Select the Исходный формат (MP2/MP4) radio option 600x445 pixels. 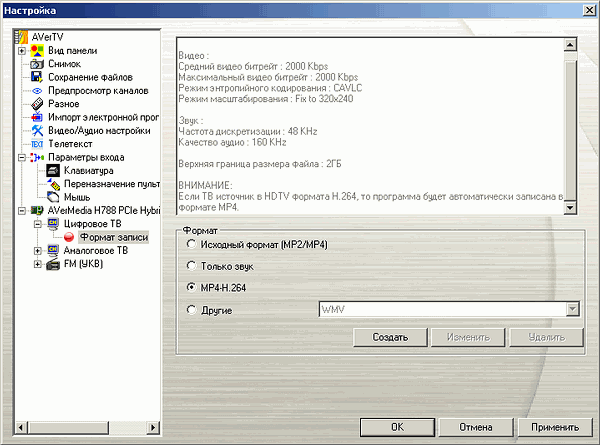tap(191, 245)
